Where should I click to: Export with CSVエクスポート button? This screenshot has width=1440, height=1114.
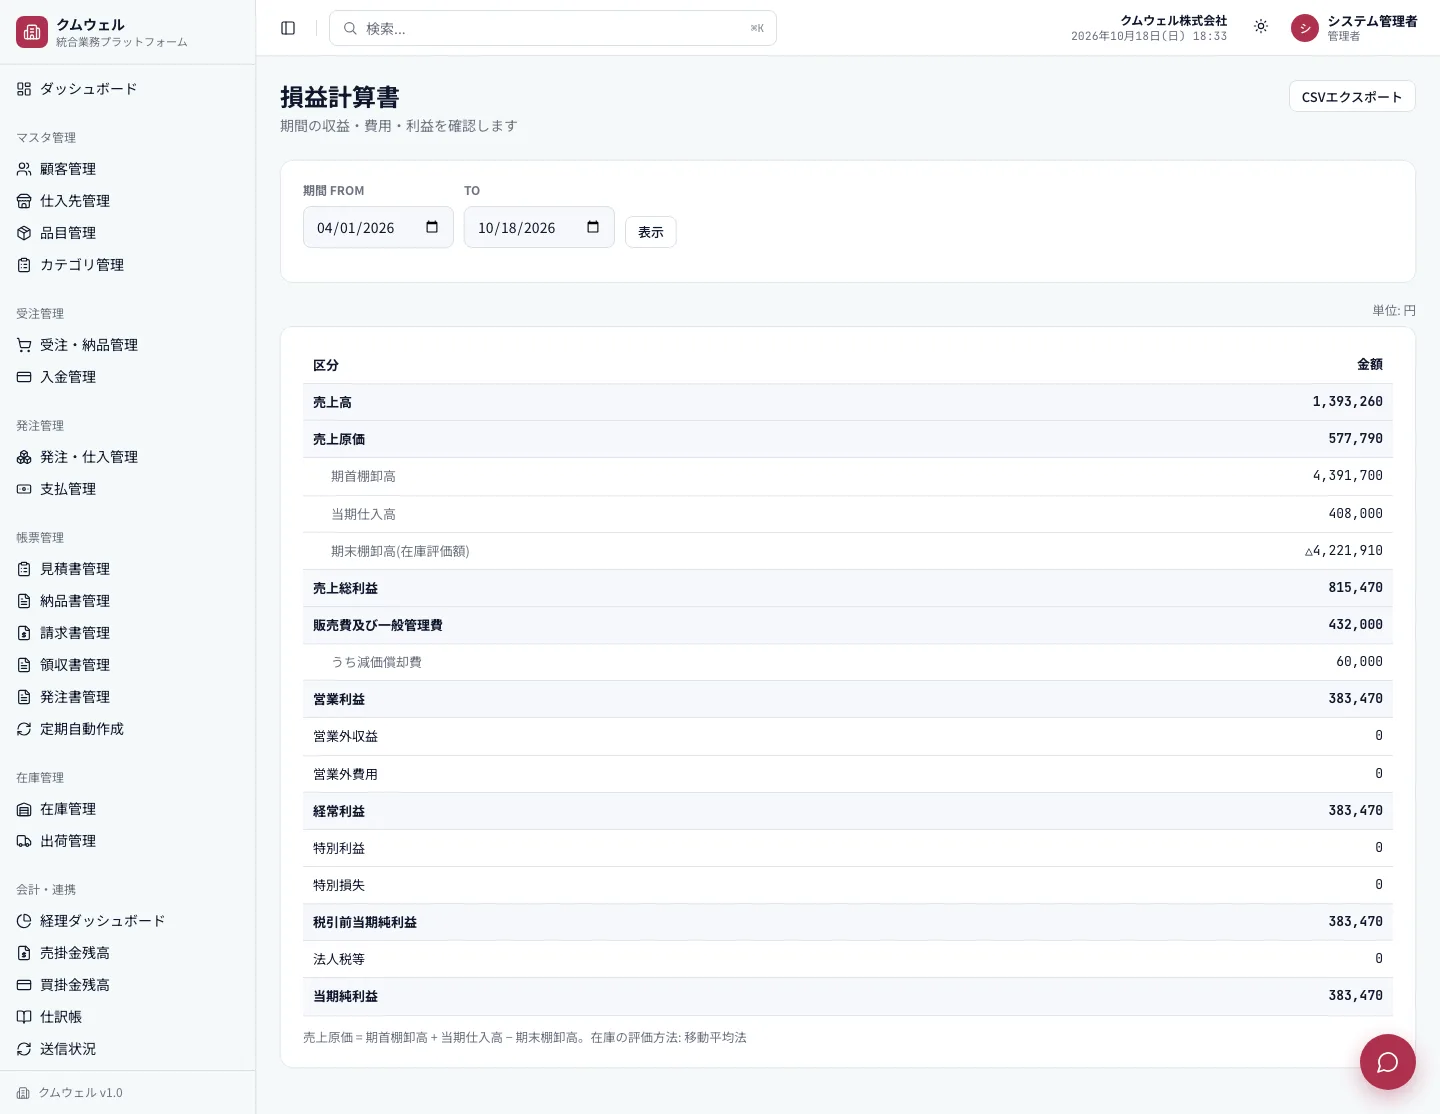click(1352, 96)
